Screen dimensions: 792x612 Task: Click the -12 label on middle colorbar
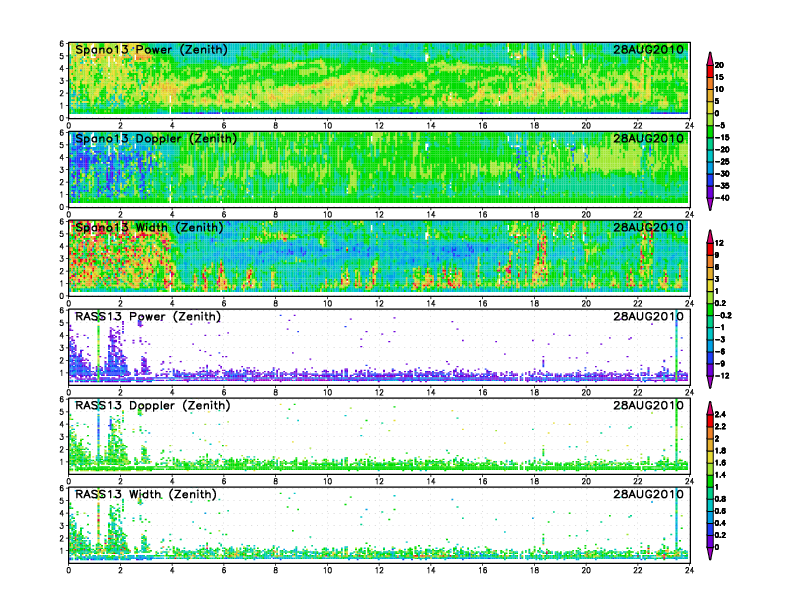[x=722, y=376]
